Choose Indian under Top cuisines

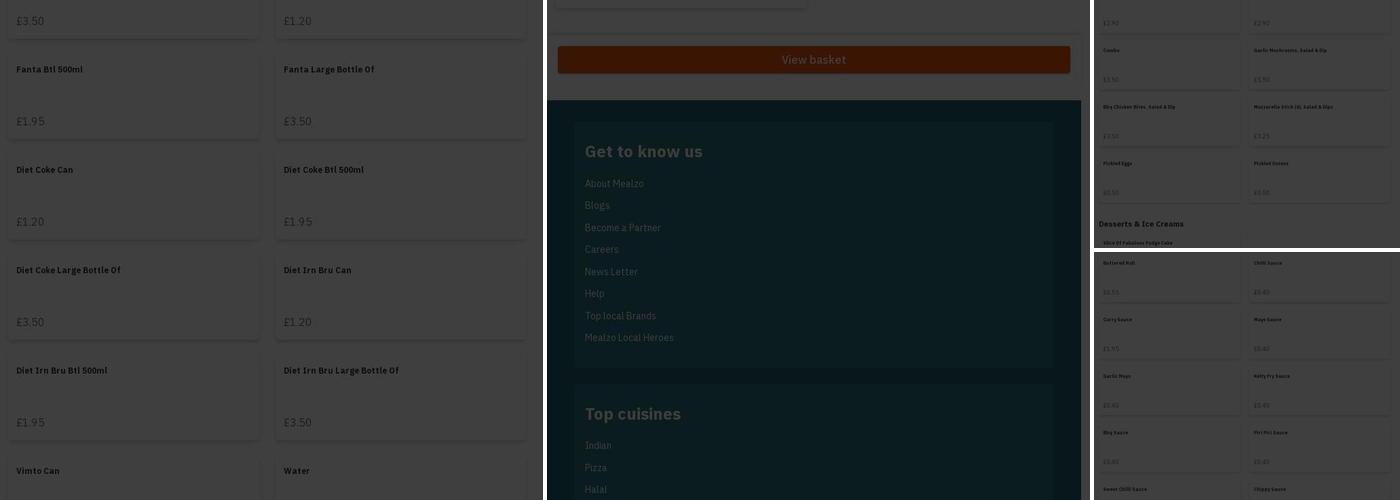click(x=597, y=446)
